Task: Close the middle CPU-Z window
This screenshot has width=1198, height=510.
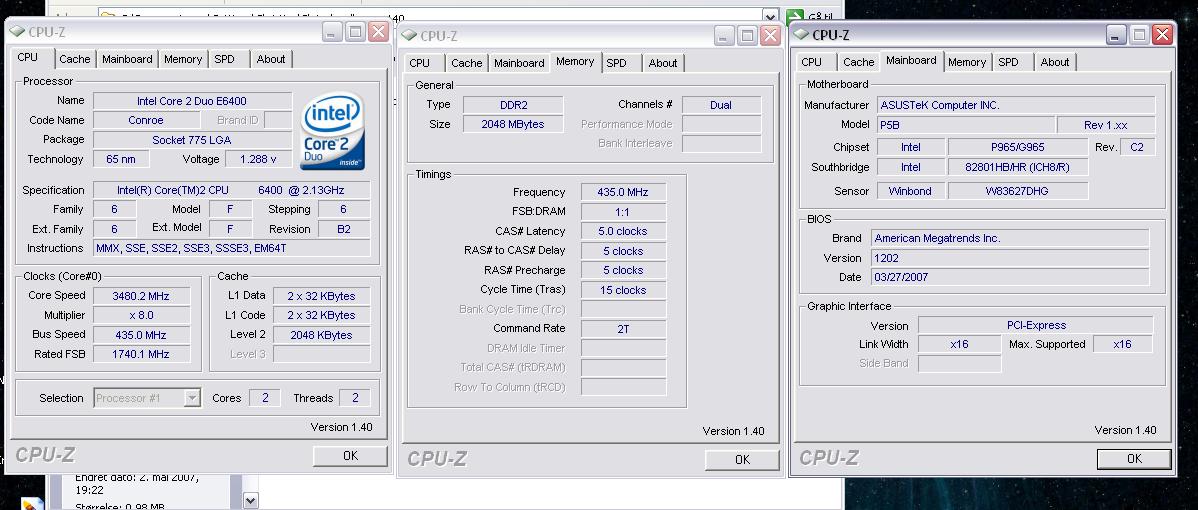Action: tap(770, 35)
